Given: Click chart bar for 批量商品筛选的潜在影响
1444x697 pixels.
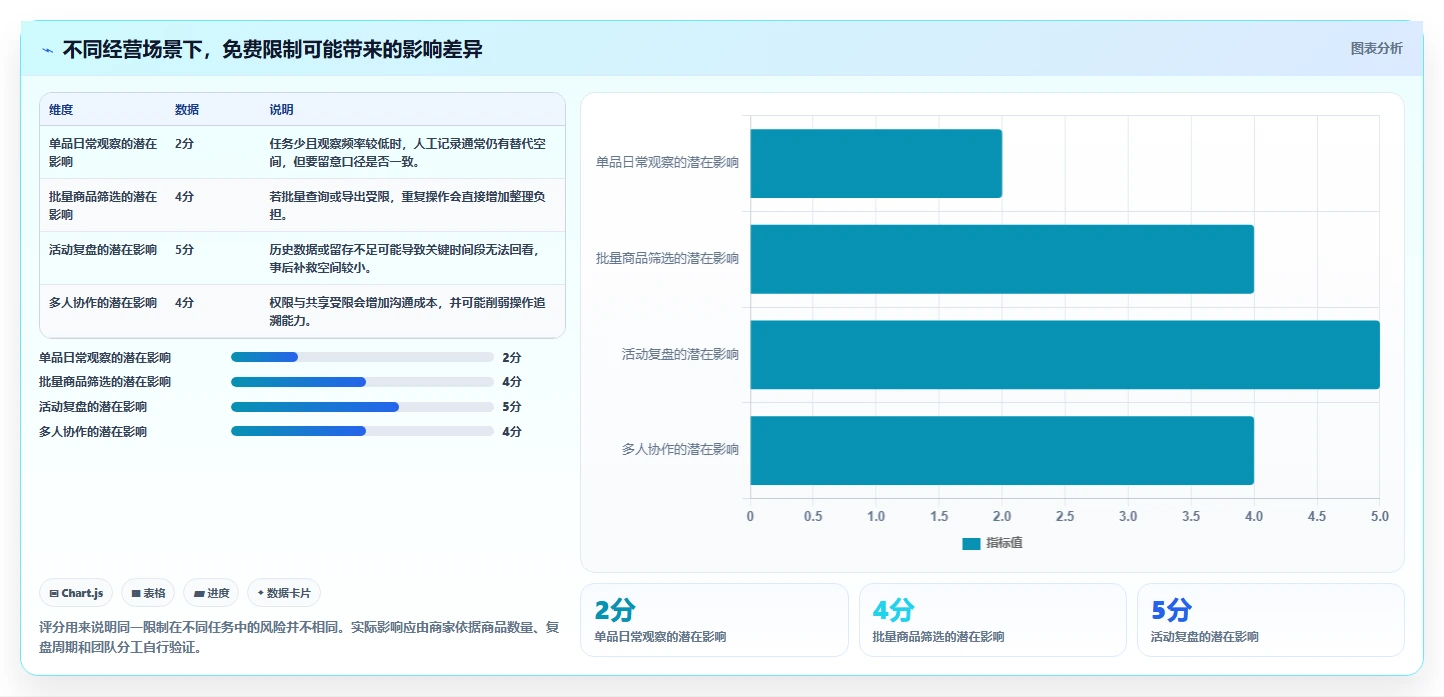Looking at the screenshot, I should (1002, 259).
